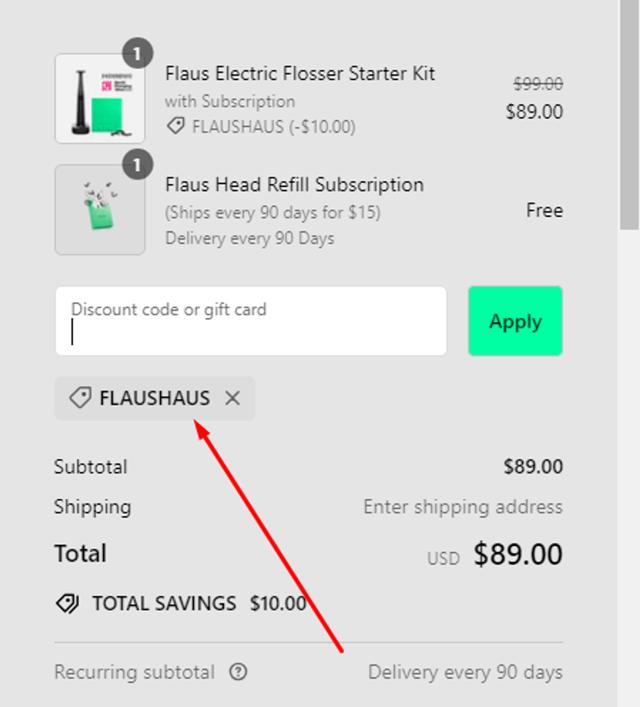Click the Flaus Head Refill Subscription title
Image resolution: width=640 pixels, height=707 pixels.
coord(294,184)
